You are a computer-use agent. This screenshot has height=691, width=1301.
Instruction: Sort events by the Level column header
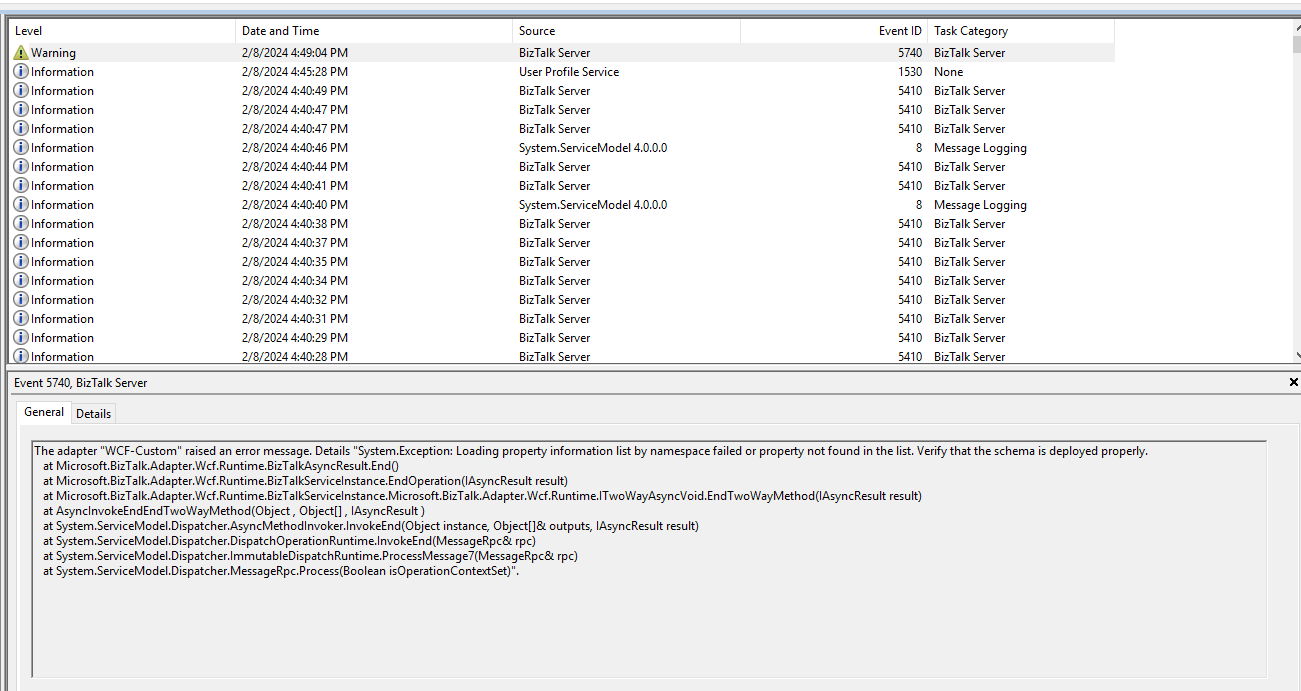click(120, 31)
